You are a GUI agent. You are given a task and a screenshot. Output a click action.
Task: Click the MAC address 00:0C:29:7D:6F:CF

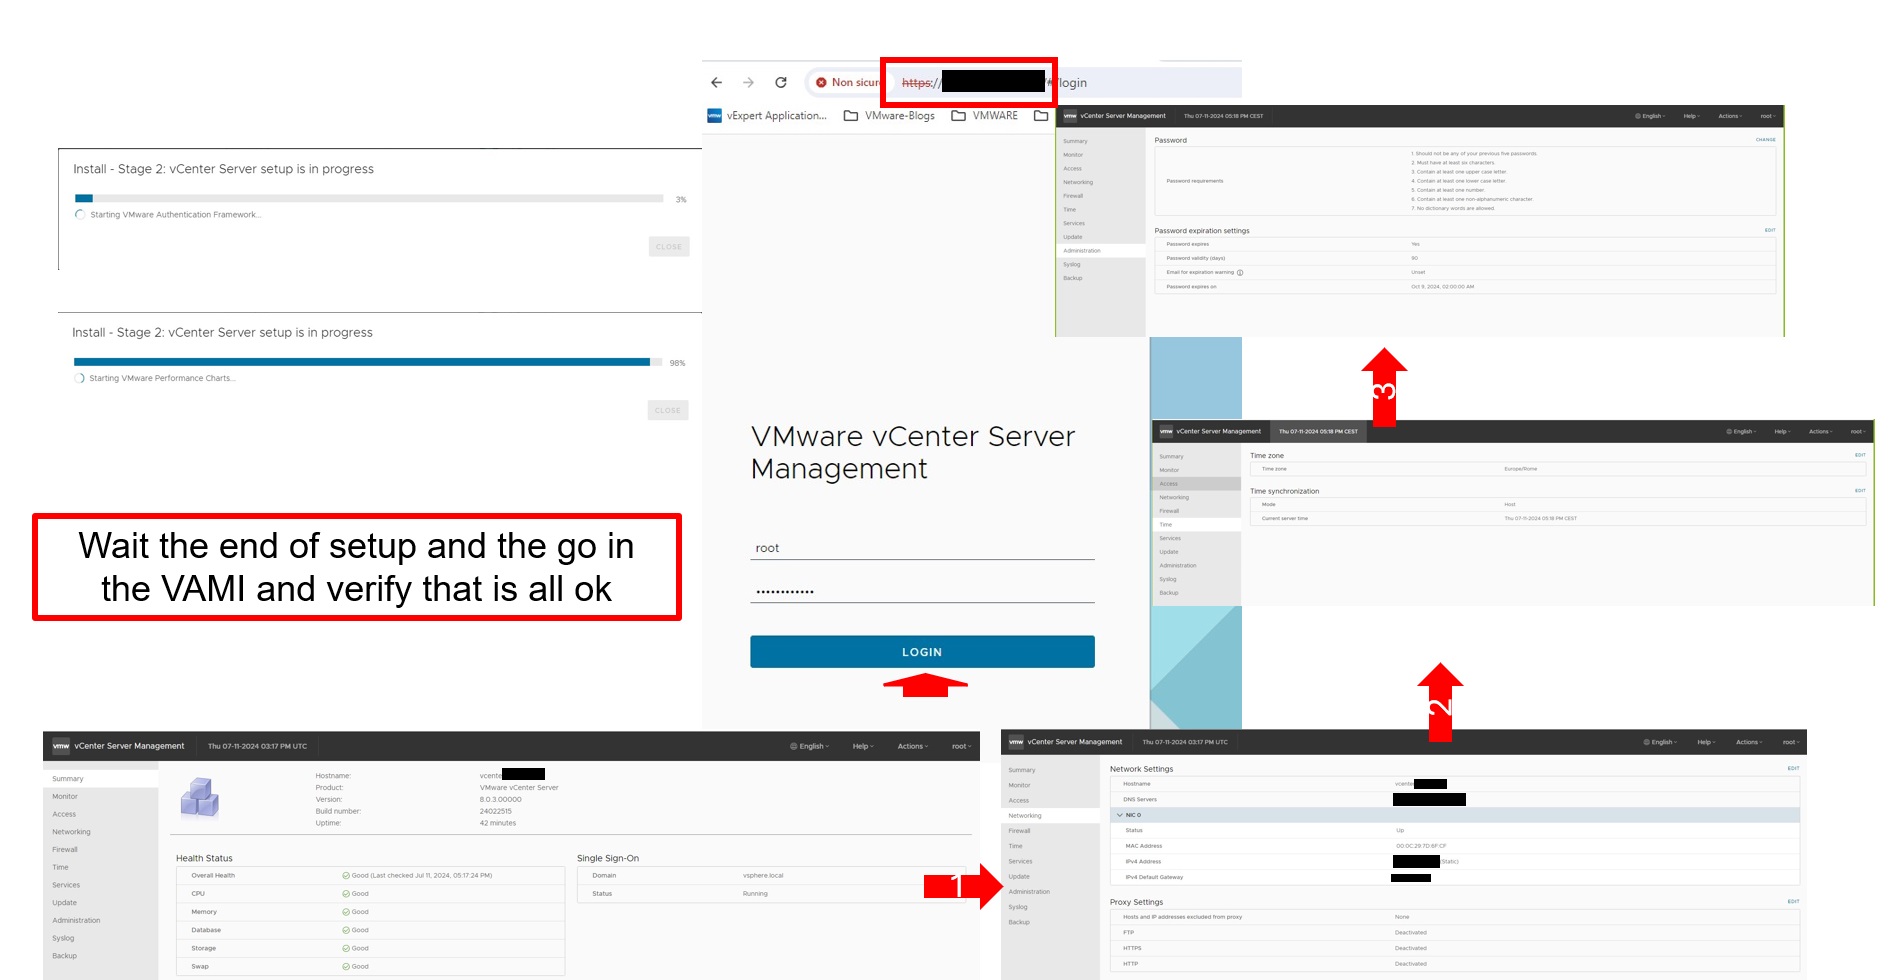pyautogui.click(x=1421, y=846)
